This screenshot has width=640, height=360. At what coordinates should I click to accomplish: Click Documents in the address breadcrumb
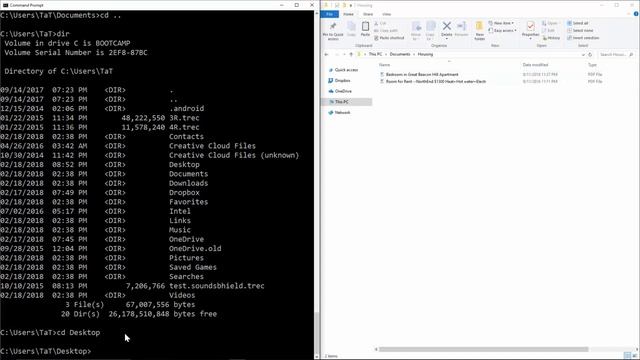coord(400,54)
